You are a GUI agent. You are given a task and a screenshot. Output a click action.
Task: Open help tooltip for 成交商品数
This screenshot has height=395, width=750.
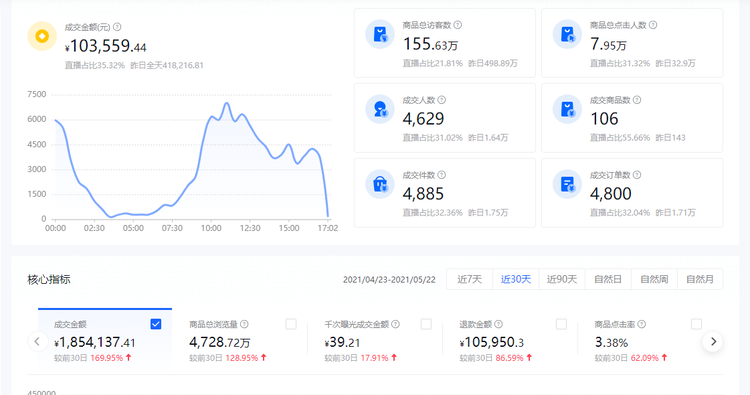pyautogui.click(x=637, y=100)
